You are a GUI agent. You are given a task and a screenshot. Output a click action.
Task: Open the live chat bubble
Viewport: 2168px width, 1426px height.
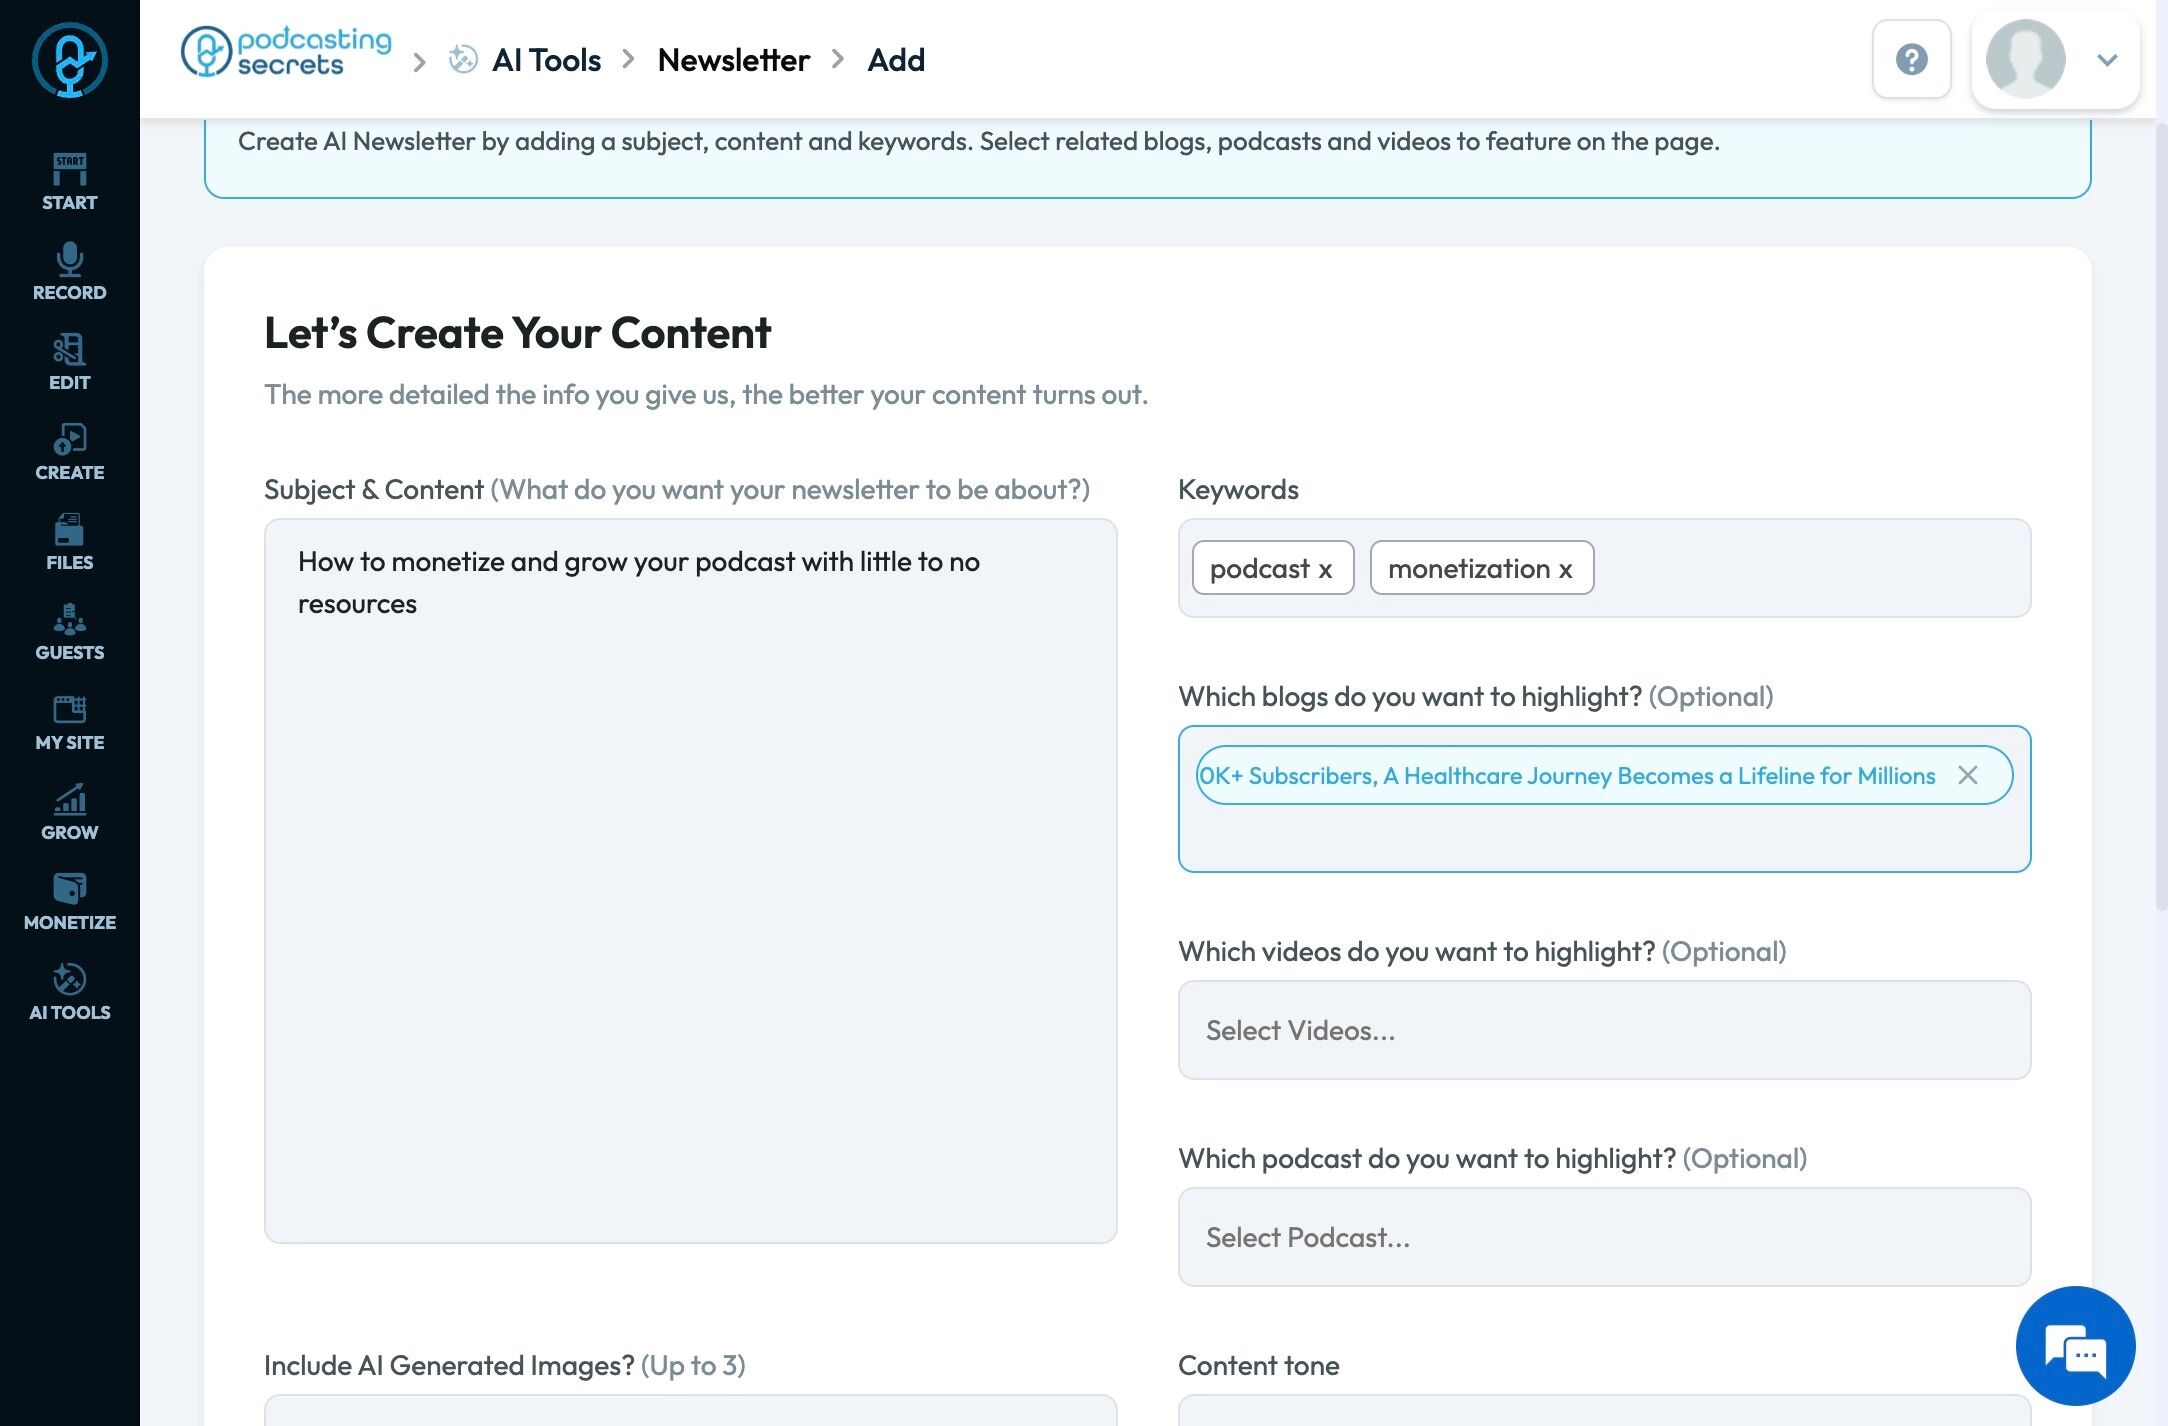pyautogui.click(x=2075, y=1346)
